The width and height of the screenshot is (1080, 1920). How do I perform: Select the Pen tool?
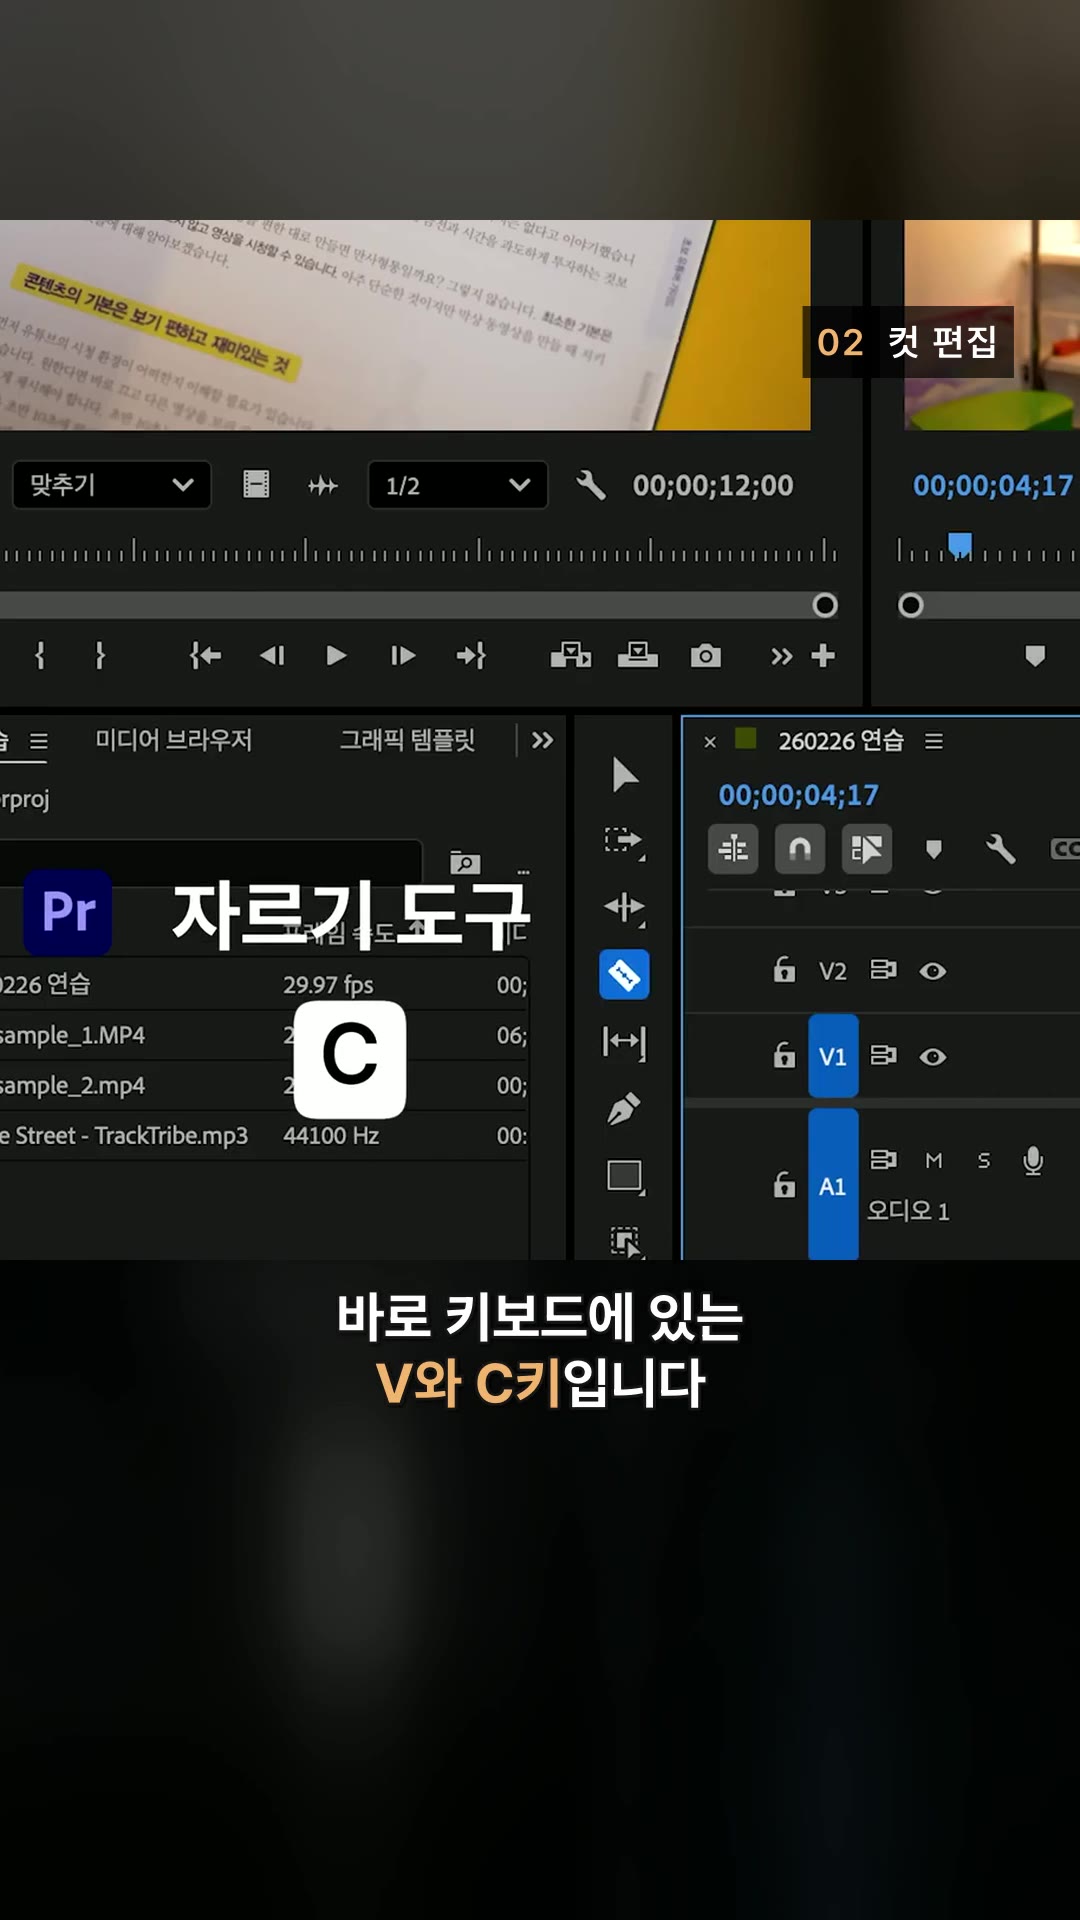tap(624, 1108)
